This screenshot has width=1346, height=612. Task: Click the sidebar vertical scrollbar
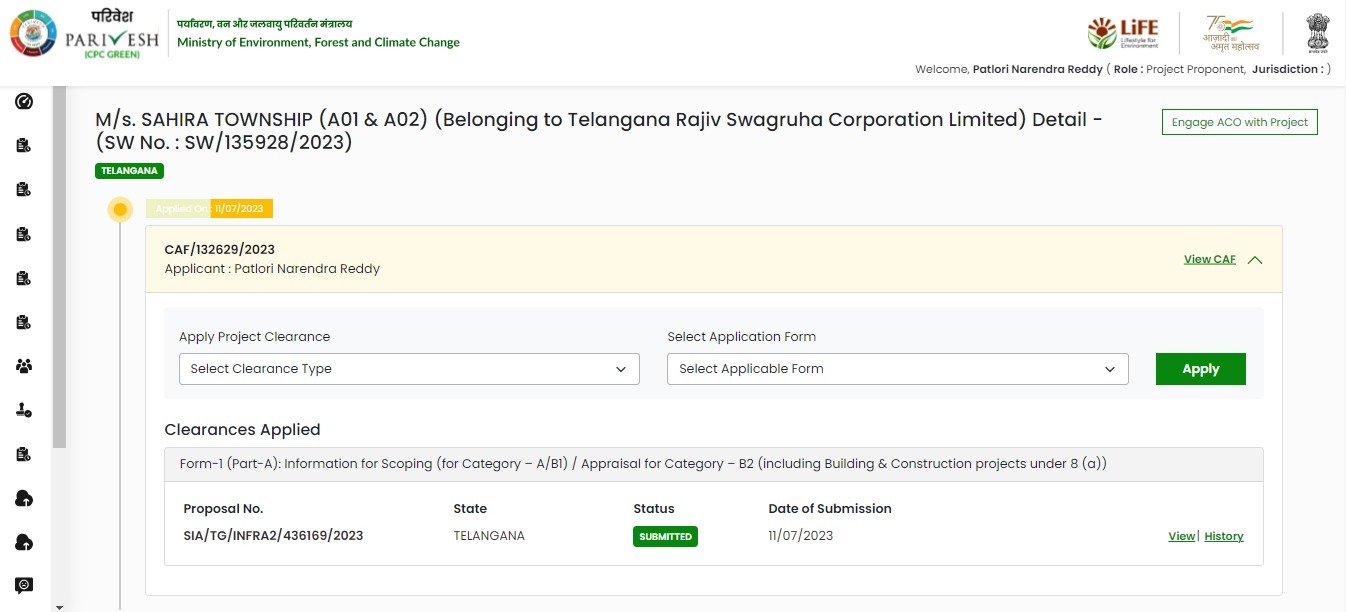tap(59, 266)
